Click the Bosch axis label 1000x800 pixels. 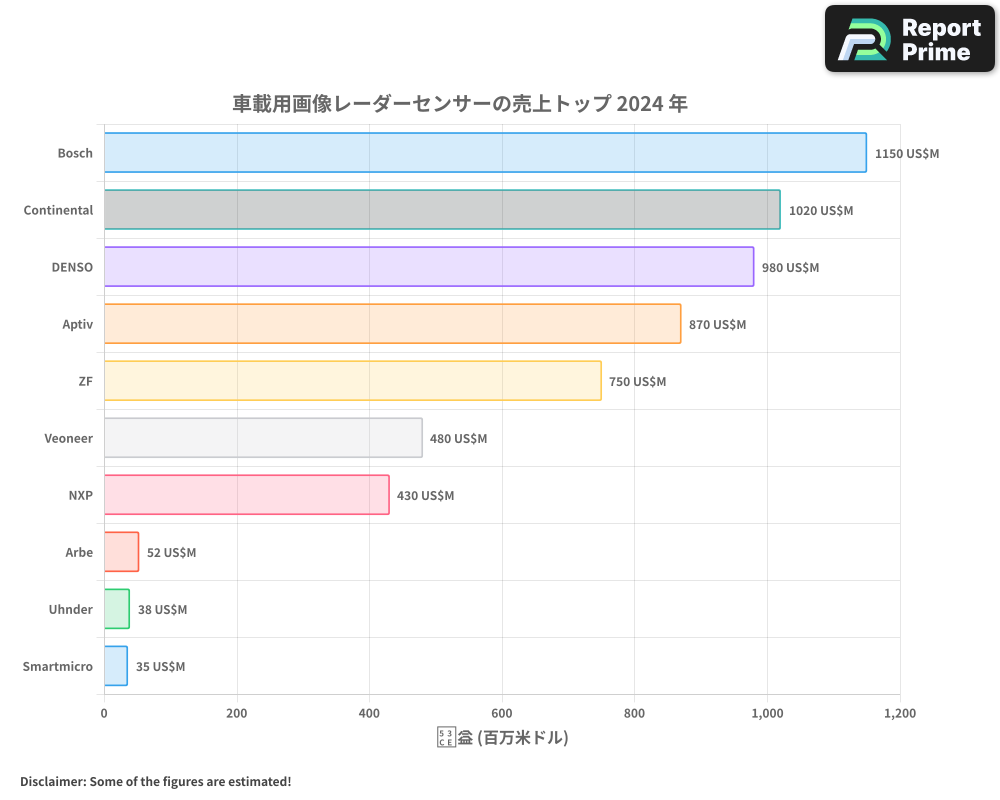[77, 153]
